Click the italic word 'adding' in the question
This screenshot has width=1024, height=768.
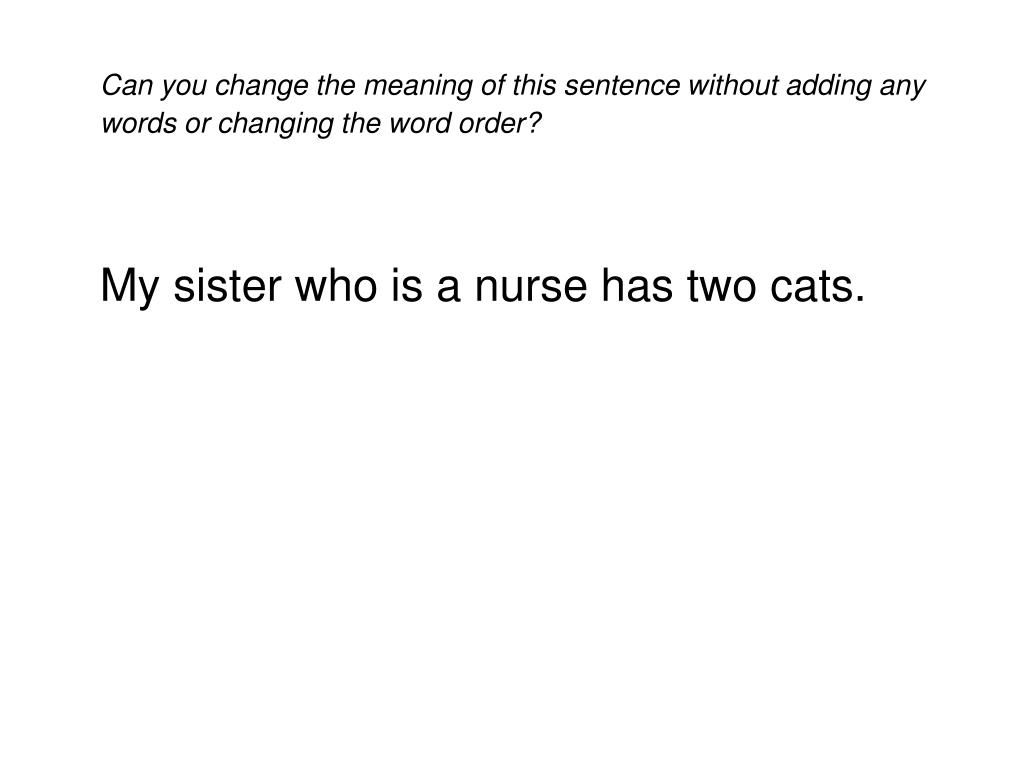828,87
